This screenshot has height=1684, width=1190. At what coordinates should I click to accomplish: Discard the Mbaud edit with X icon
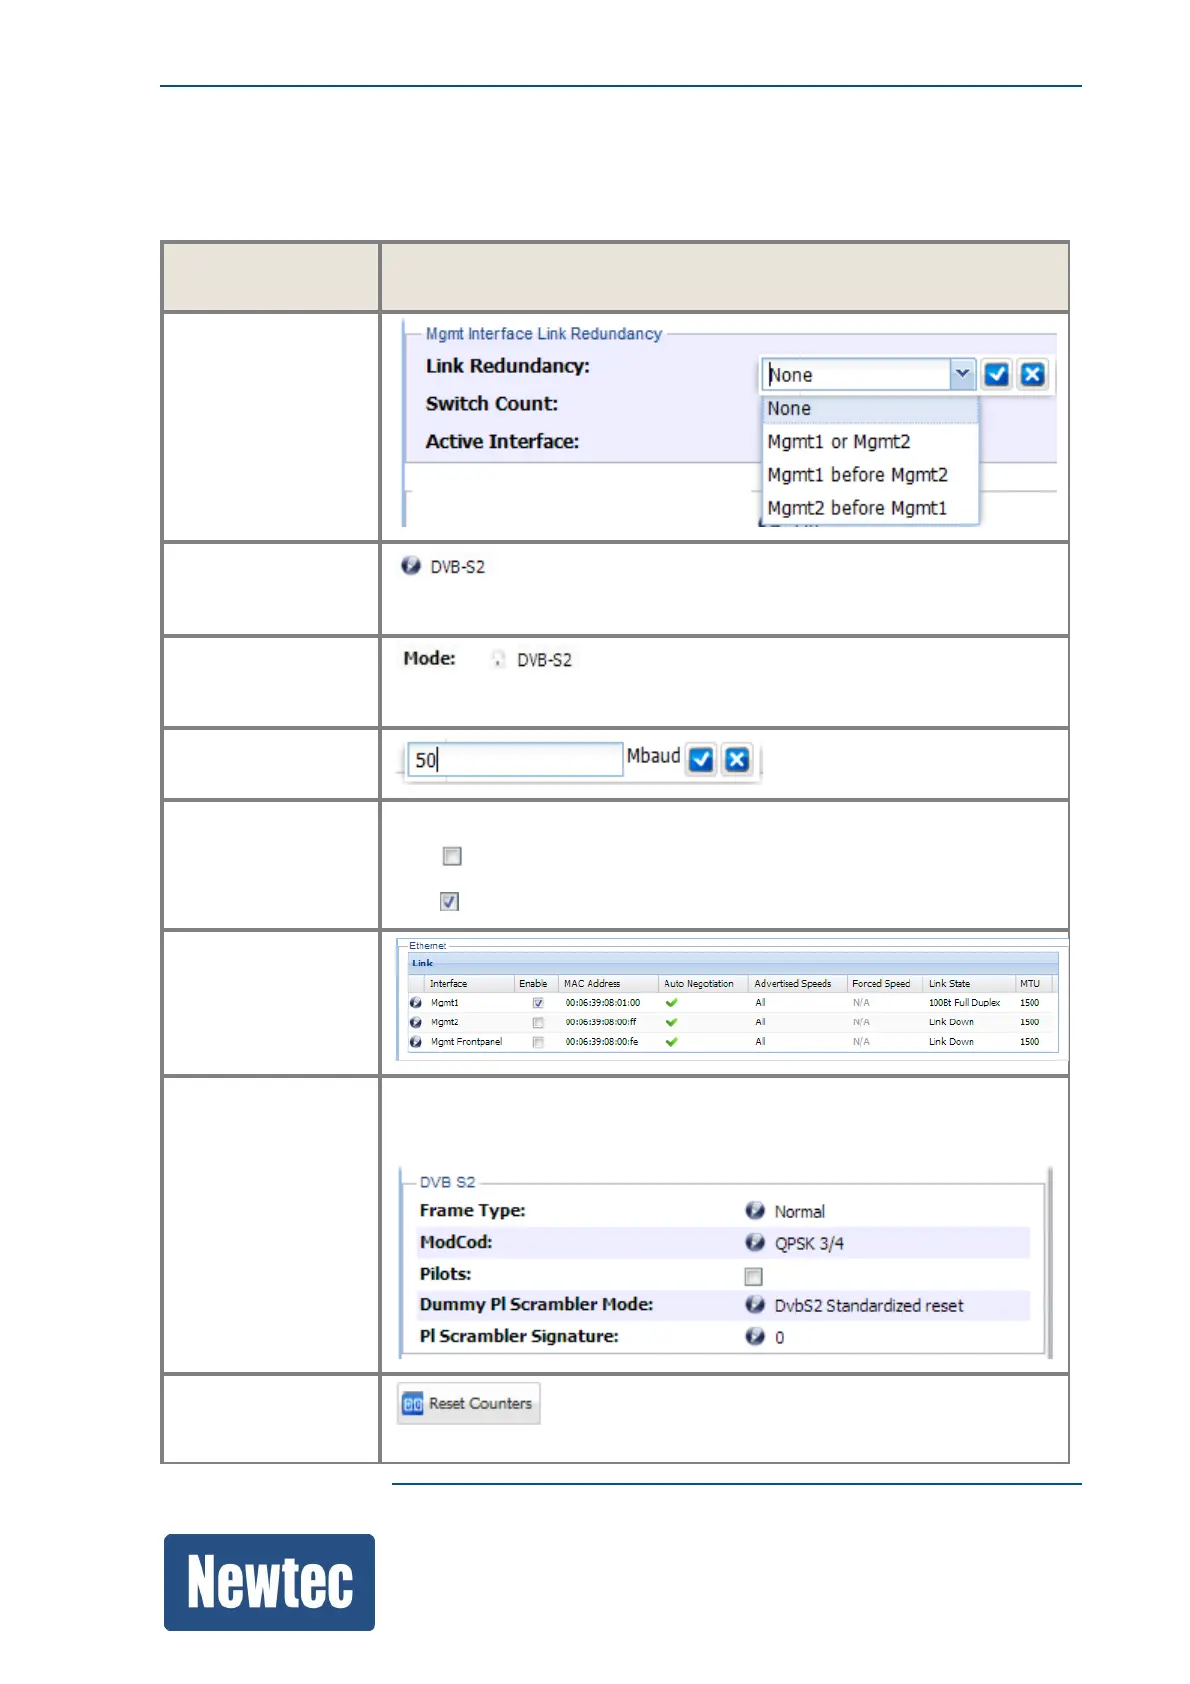[x=737, y=760]
